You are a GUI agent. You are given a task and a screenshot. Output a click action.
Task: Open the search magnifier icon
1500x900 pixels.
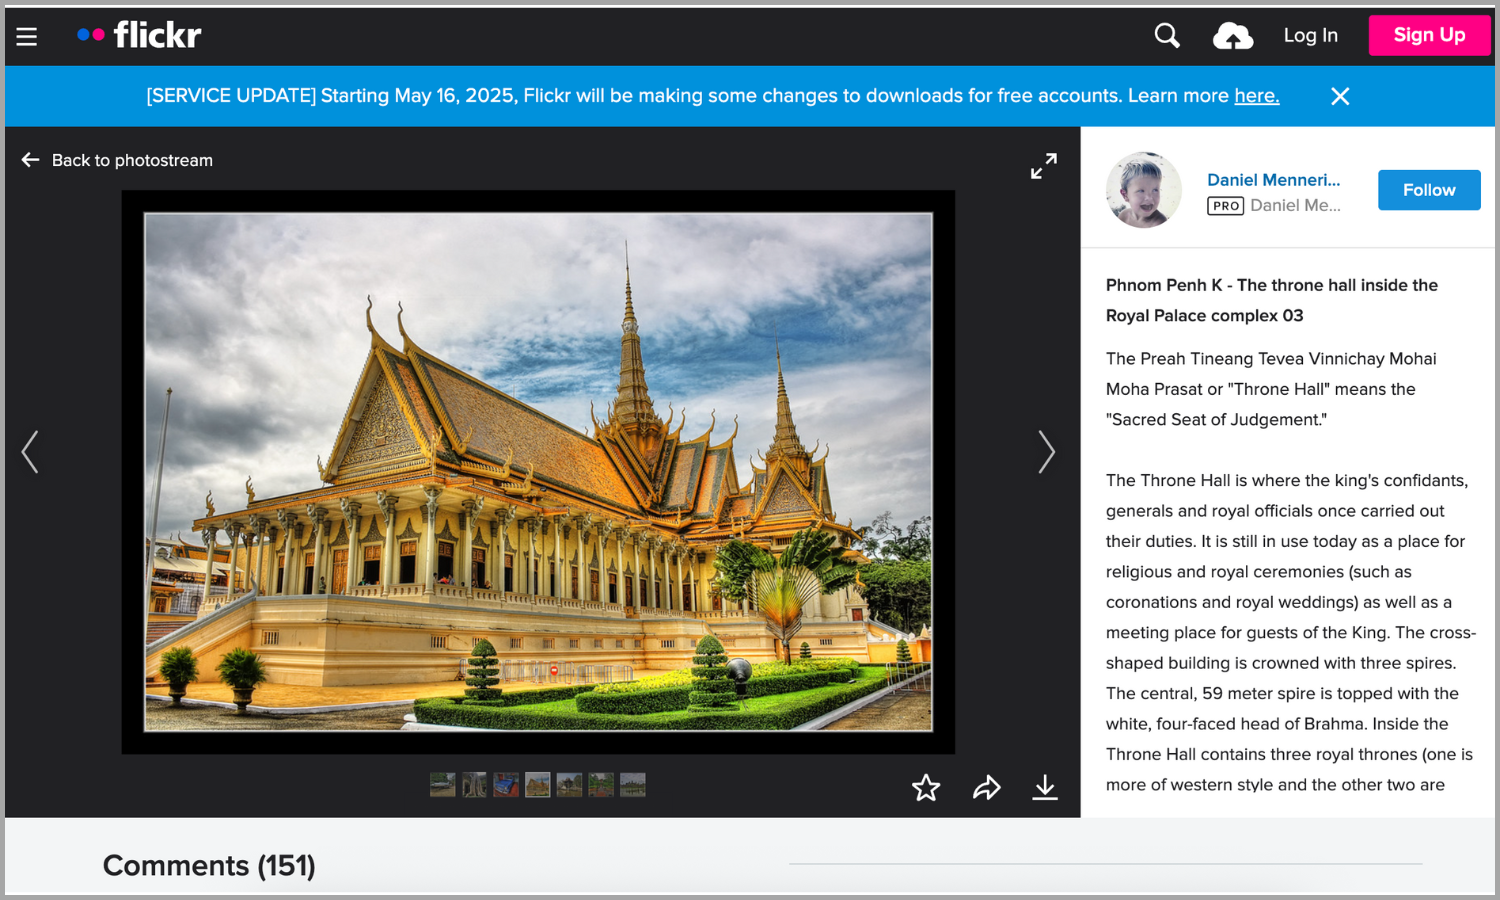[x=1167, y=36]
